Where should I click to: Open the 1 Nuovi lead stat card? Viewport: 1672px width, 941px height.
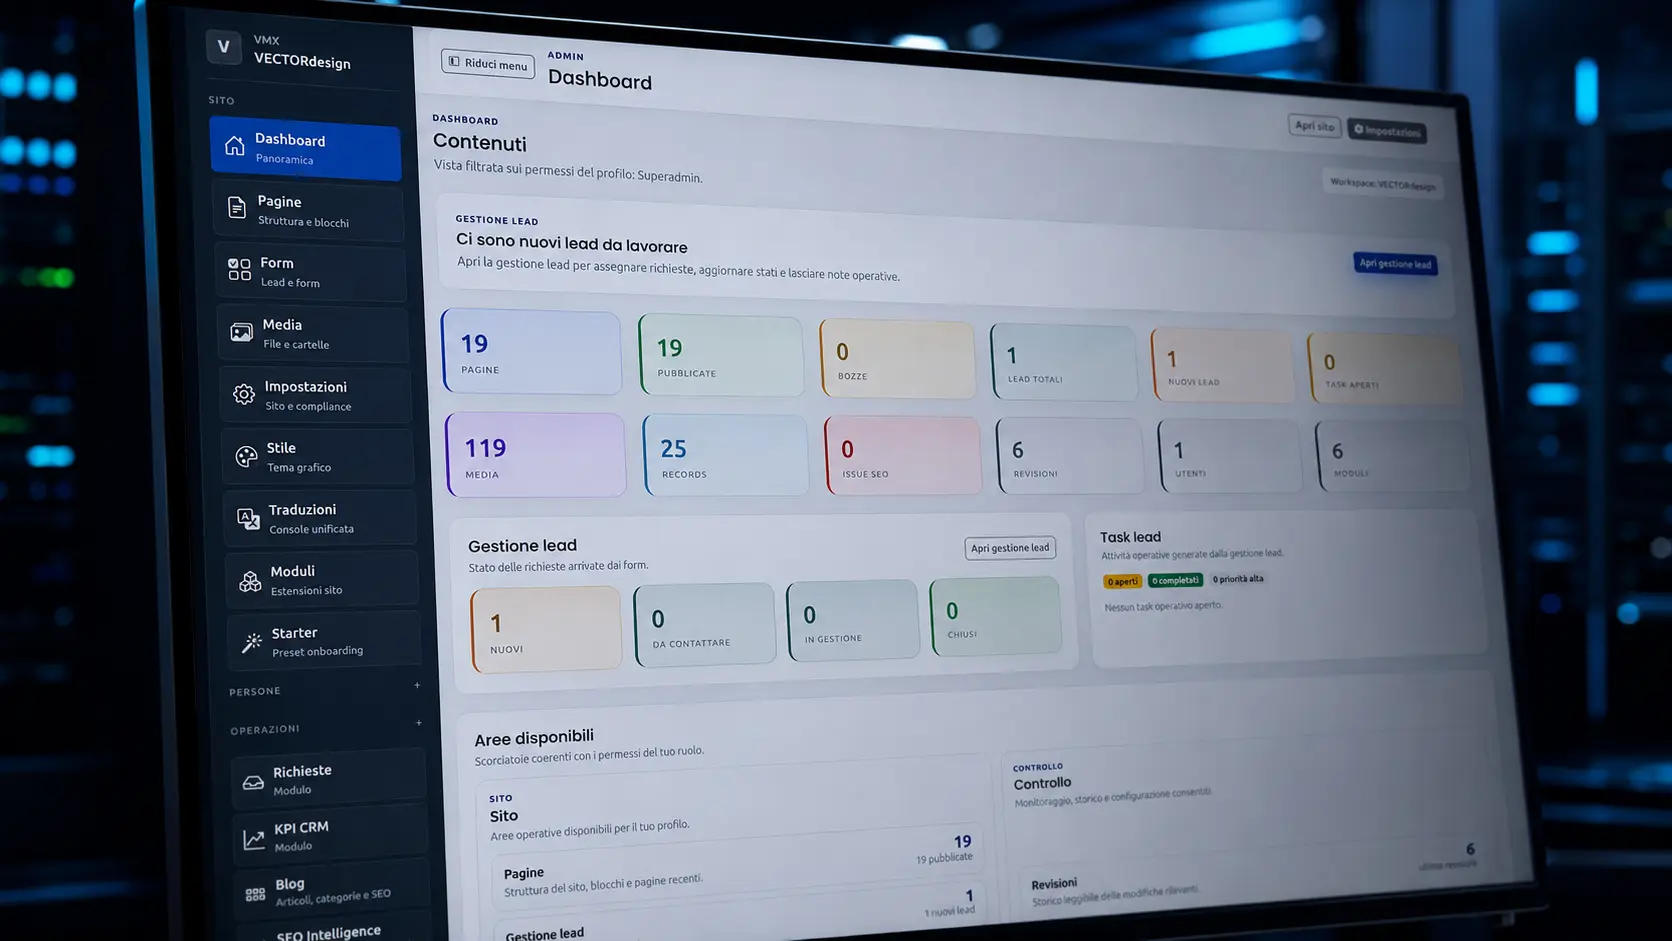(x=1222, y=366)
